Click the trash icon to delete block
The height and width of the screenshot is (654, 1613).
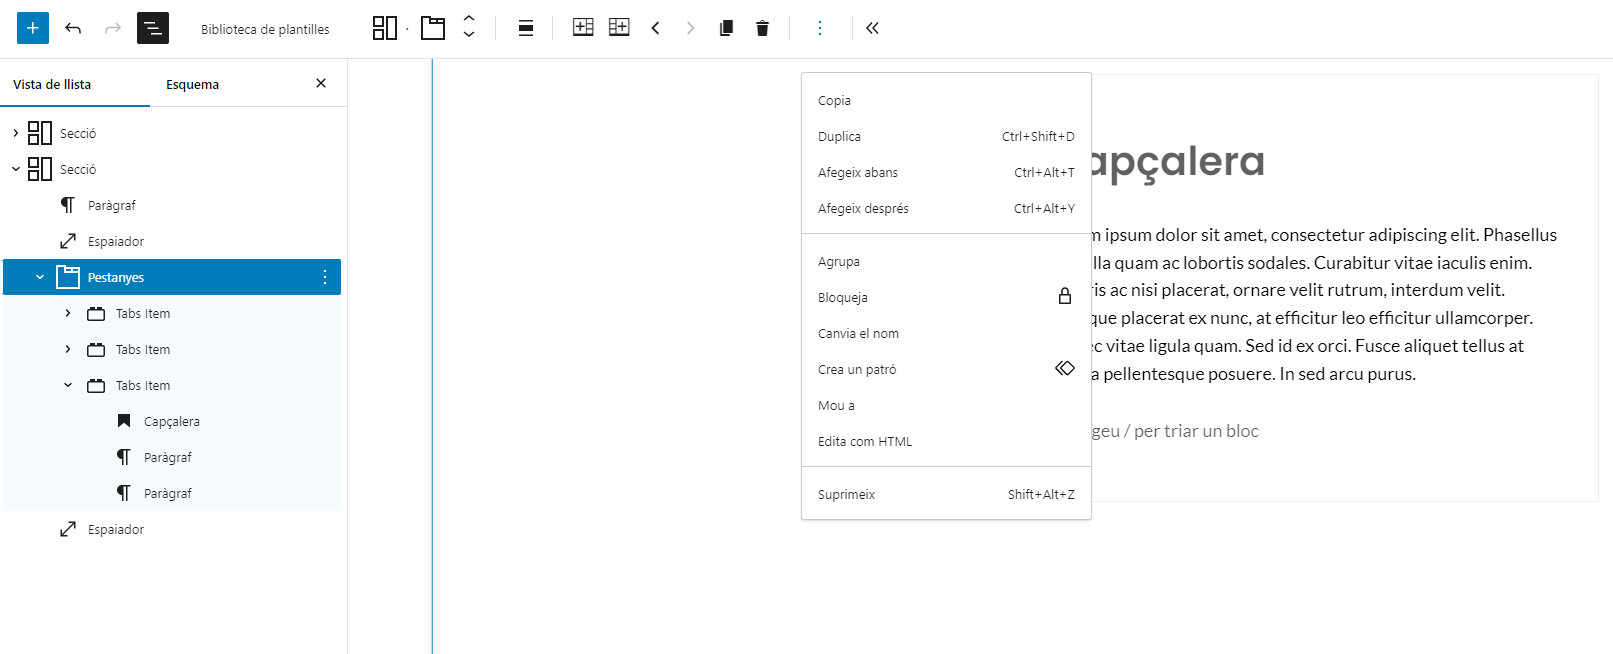762,28
